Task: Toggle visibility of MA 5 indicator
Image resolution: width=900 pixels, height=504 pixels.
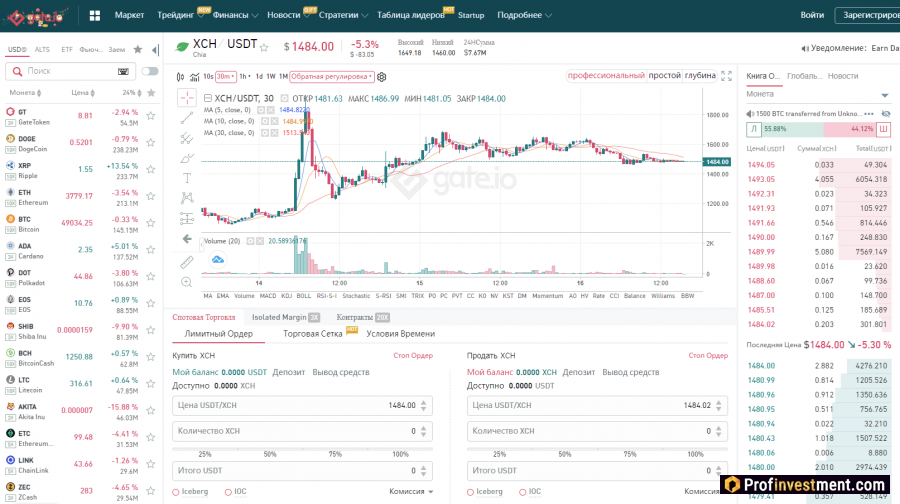Action: coord(261,110)
